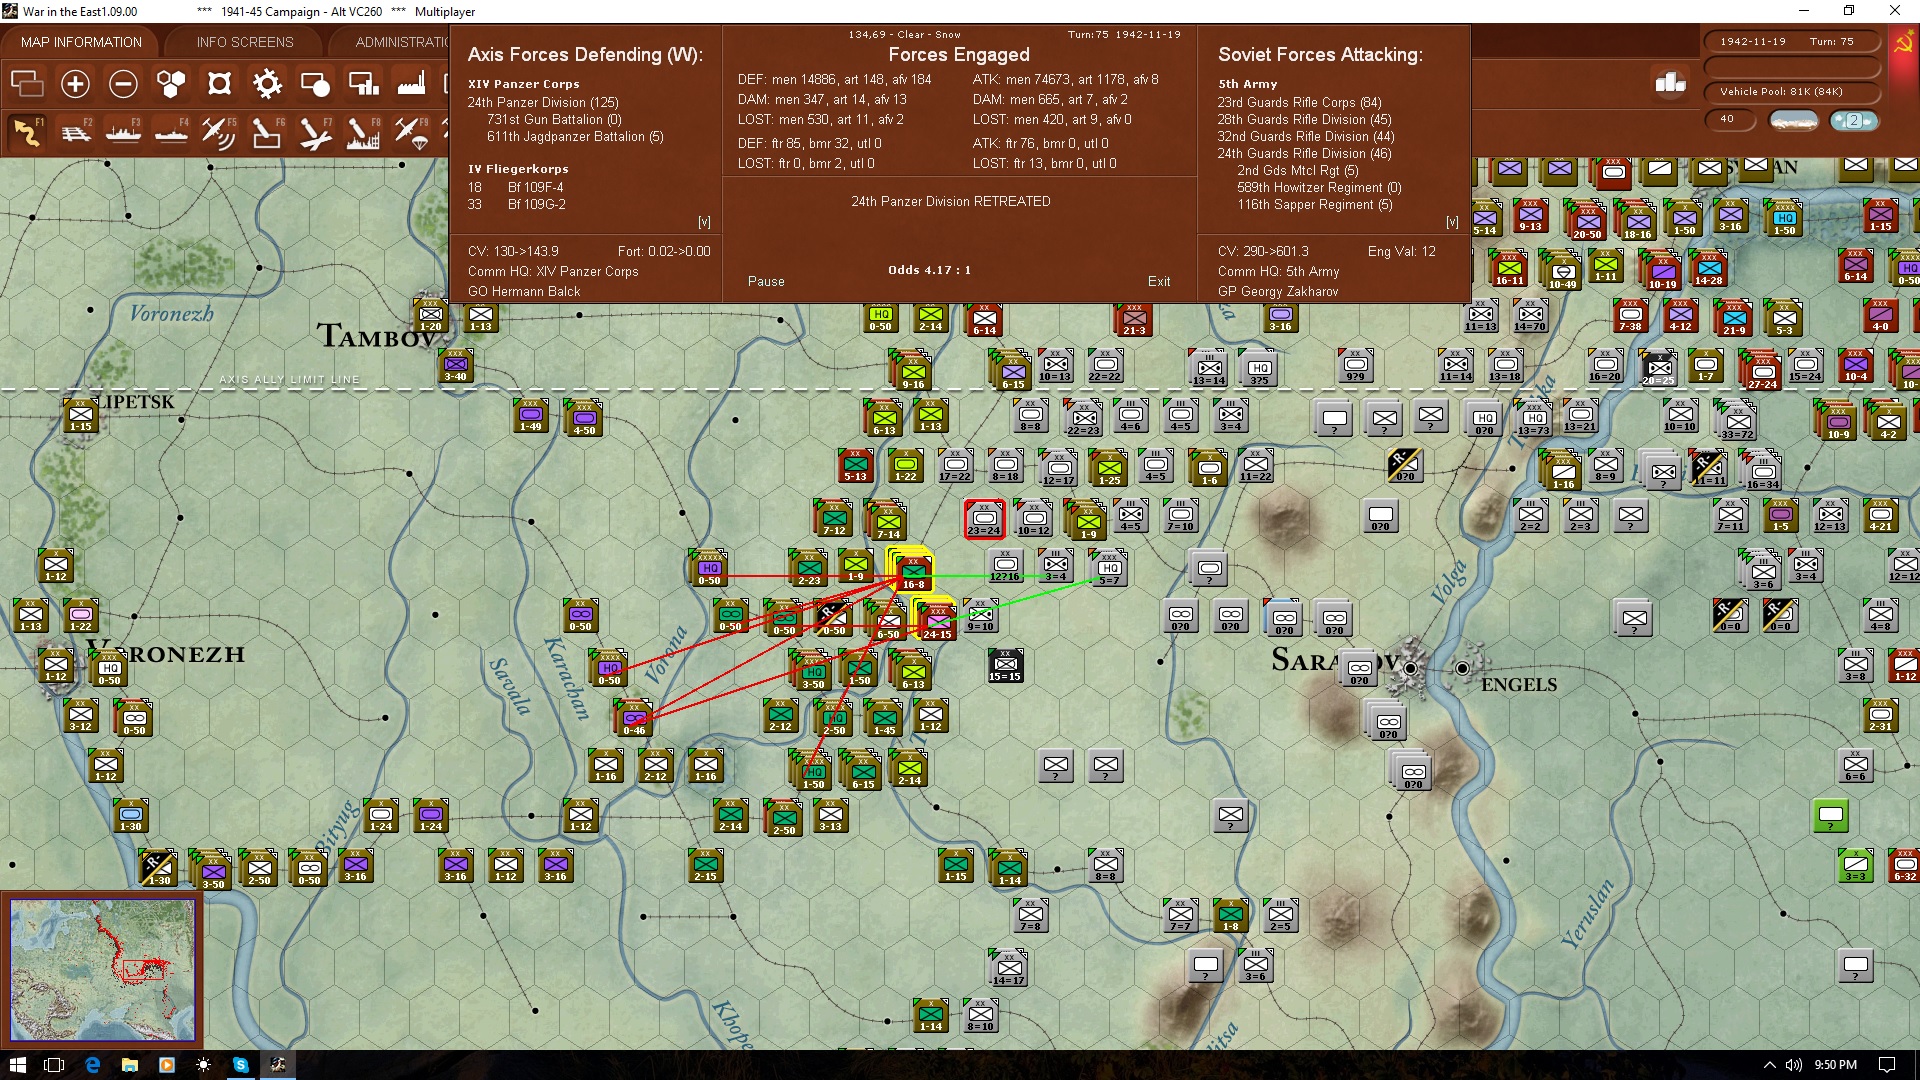The height and width of the screenshot is (1080, 1920).
Task: Select the 12?16 unit counter
Action: 1005,566
